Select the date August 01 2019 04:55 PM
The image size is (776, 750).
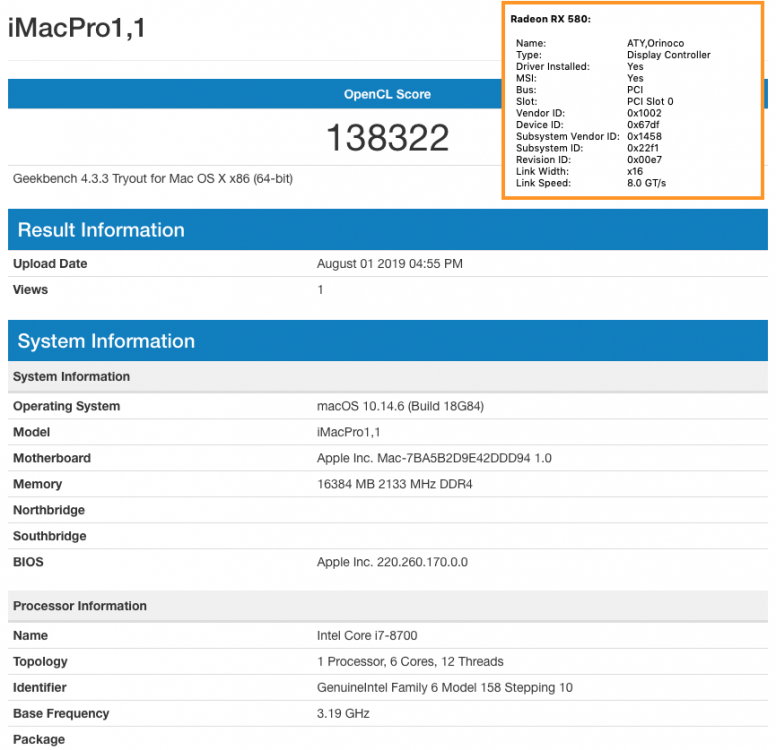390,264
